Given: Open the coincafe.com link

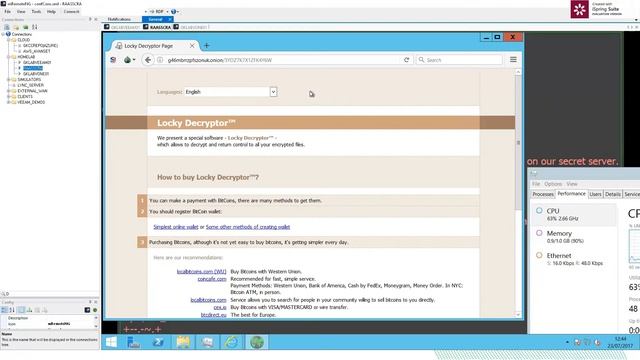Looking at the screenshot, I should point(212,279).
